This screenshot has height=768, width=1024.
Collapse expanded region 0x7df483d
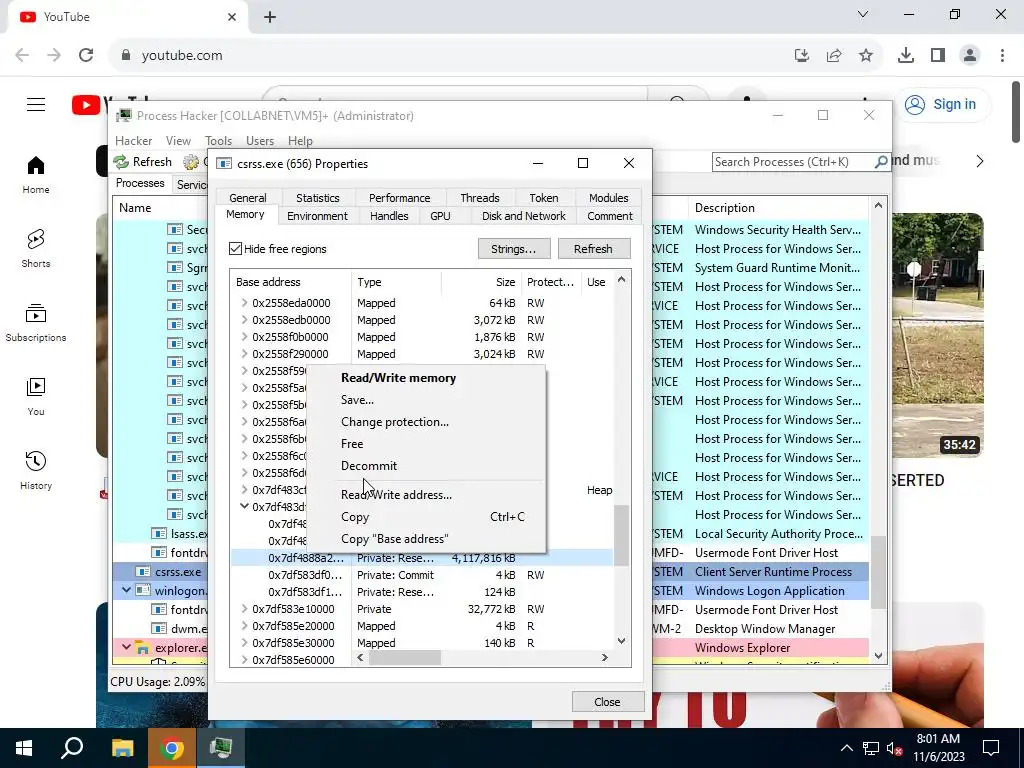point(244,506)
